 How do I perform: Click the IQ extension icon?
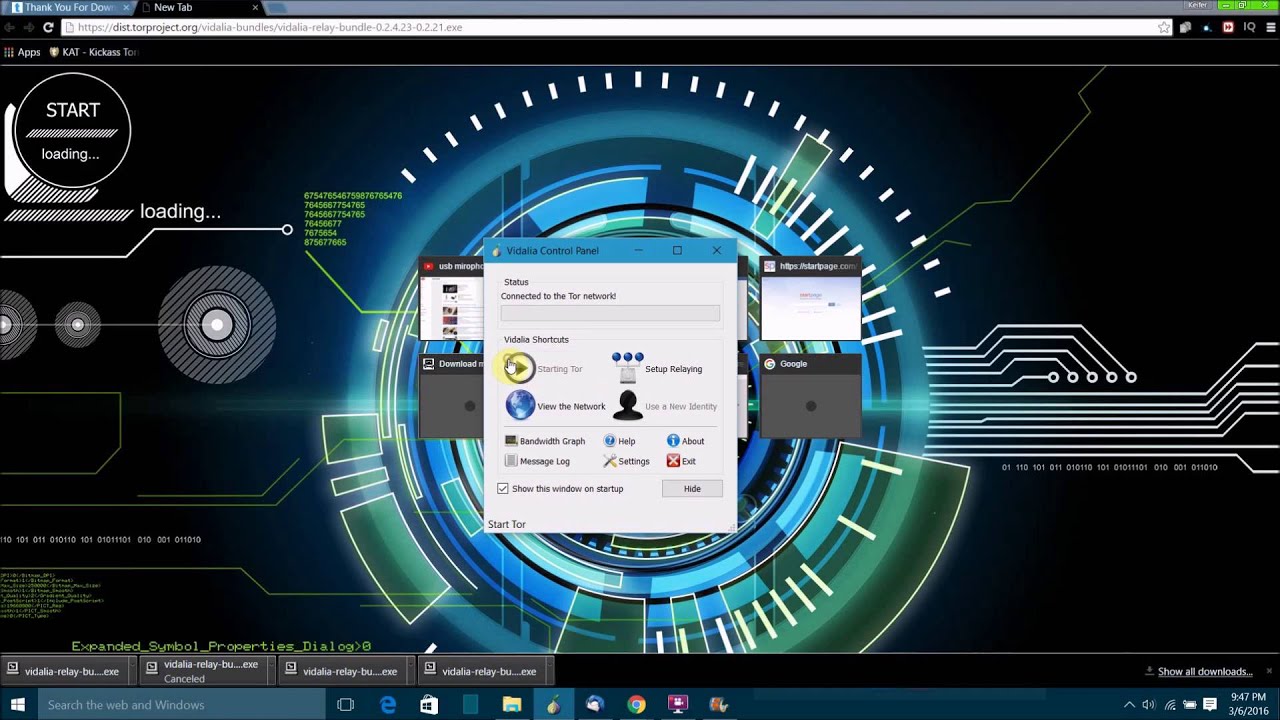click(1249, 27)
